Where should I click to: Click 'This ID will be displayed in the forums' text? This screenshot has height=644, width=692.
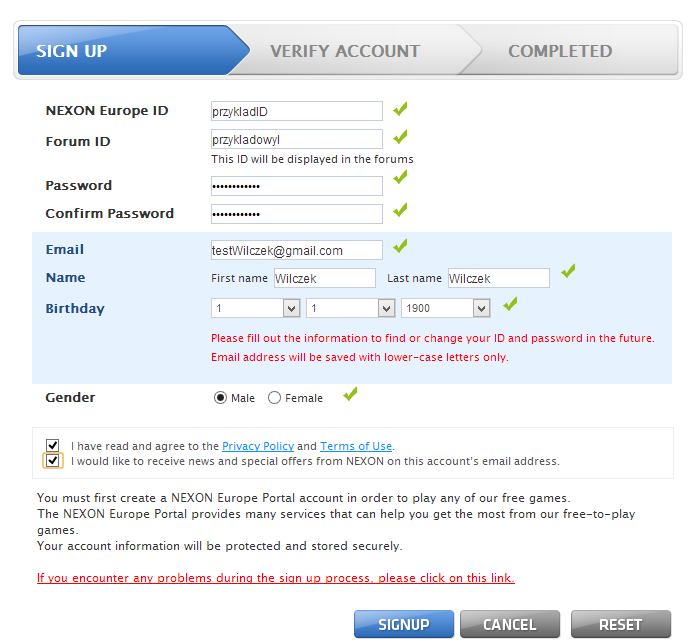point(312,159)
